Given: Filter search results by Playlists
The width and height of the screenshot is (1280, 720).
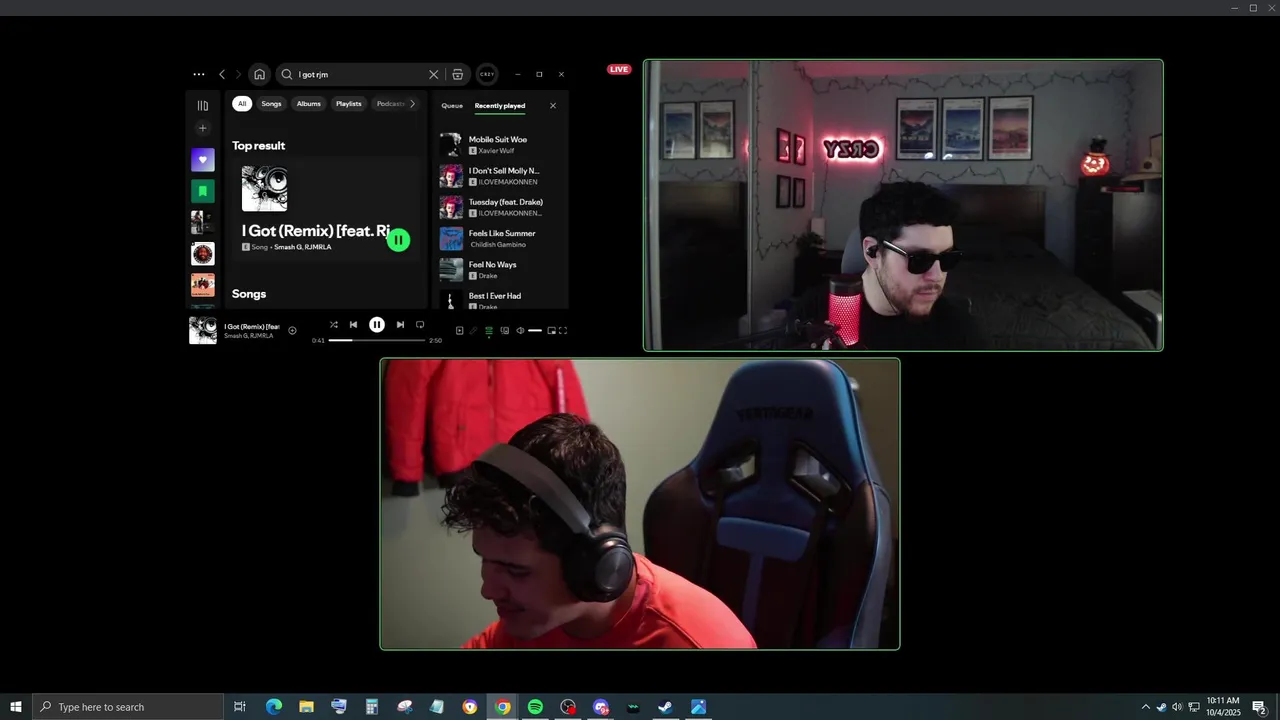Looking at the screenshot, I should pyautogui.click(x=349, y=104).
